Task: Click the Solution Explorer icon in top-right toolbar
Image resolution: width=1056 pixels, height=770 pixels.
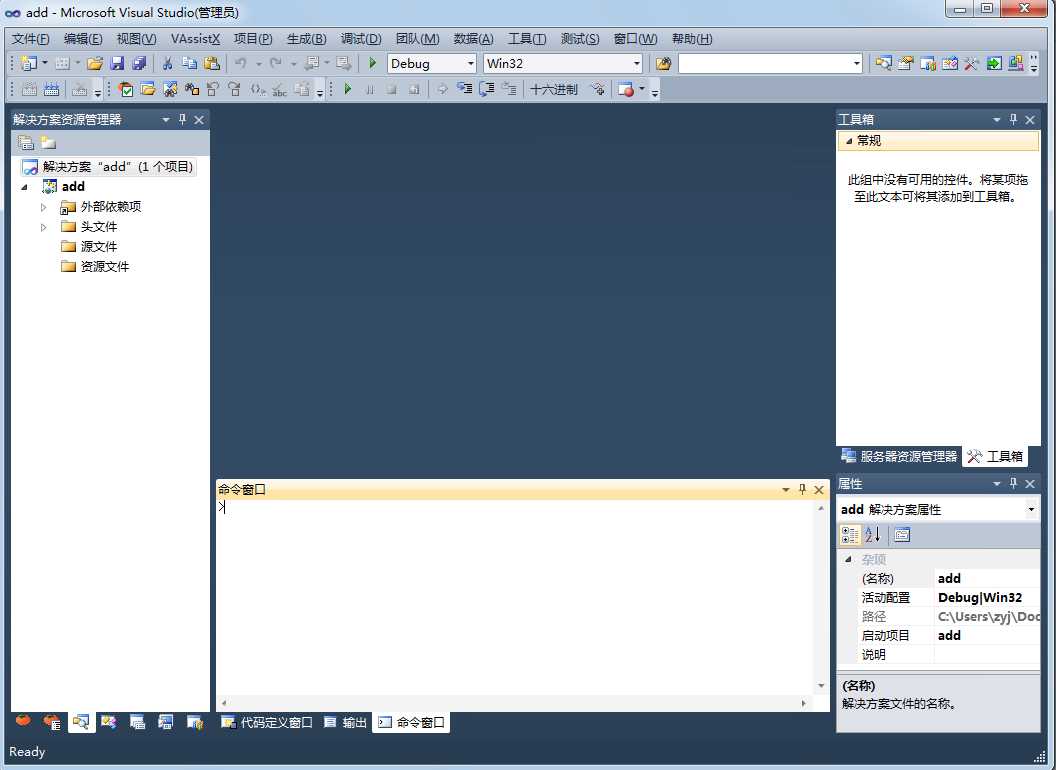Action: (x=884, y=63)
